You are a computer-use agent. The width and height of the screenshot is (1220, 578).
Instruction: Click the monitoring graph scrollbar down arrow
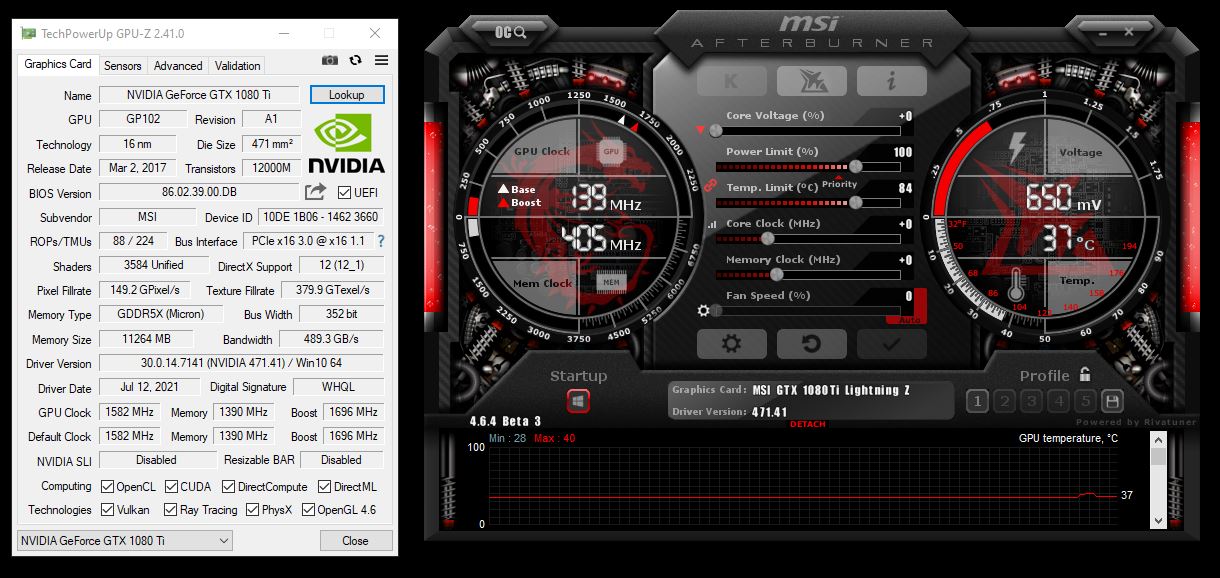[x=1158, y=520]
